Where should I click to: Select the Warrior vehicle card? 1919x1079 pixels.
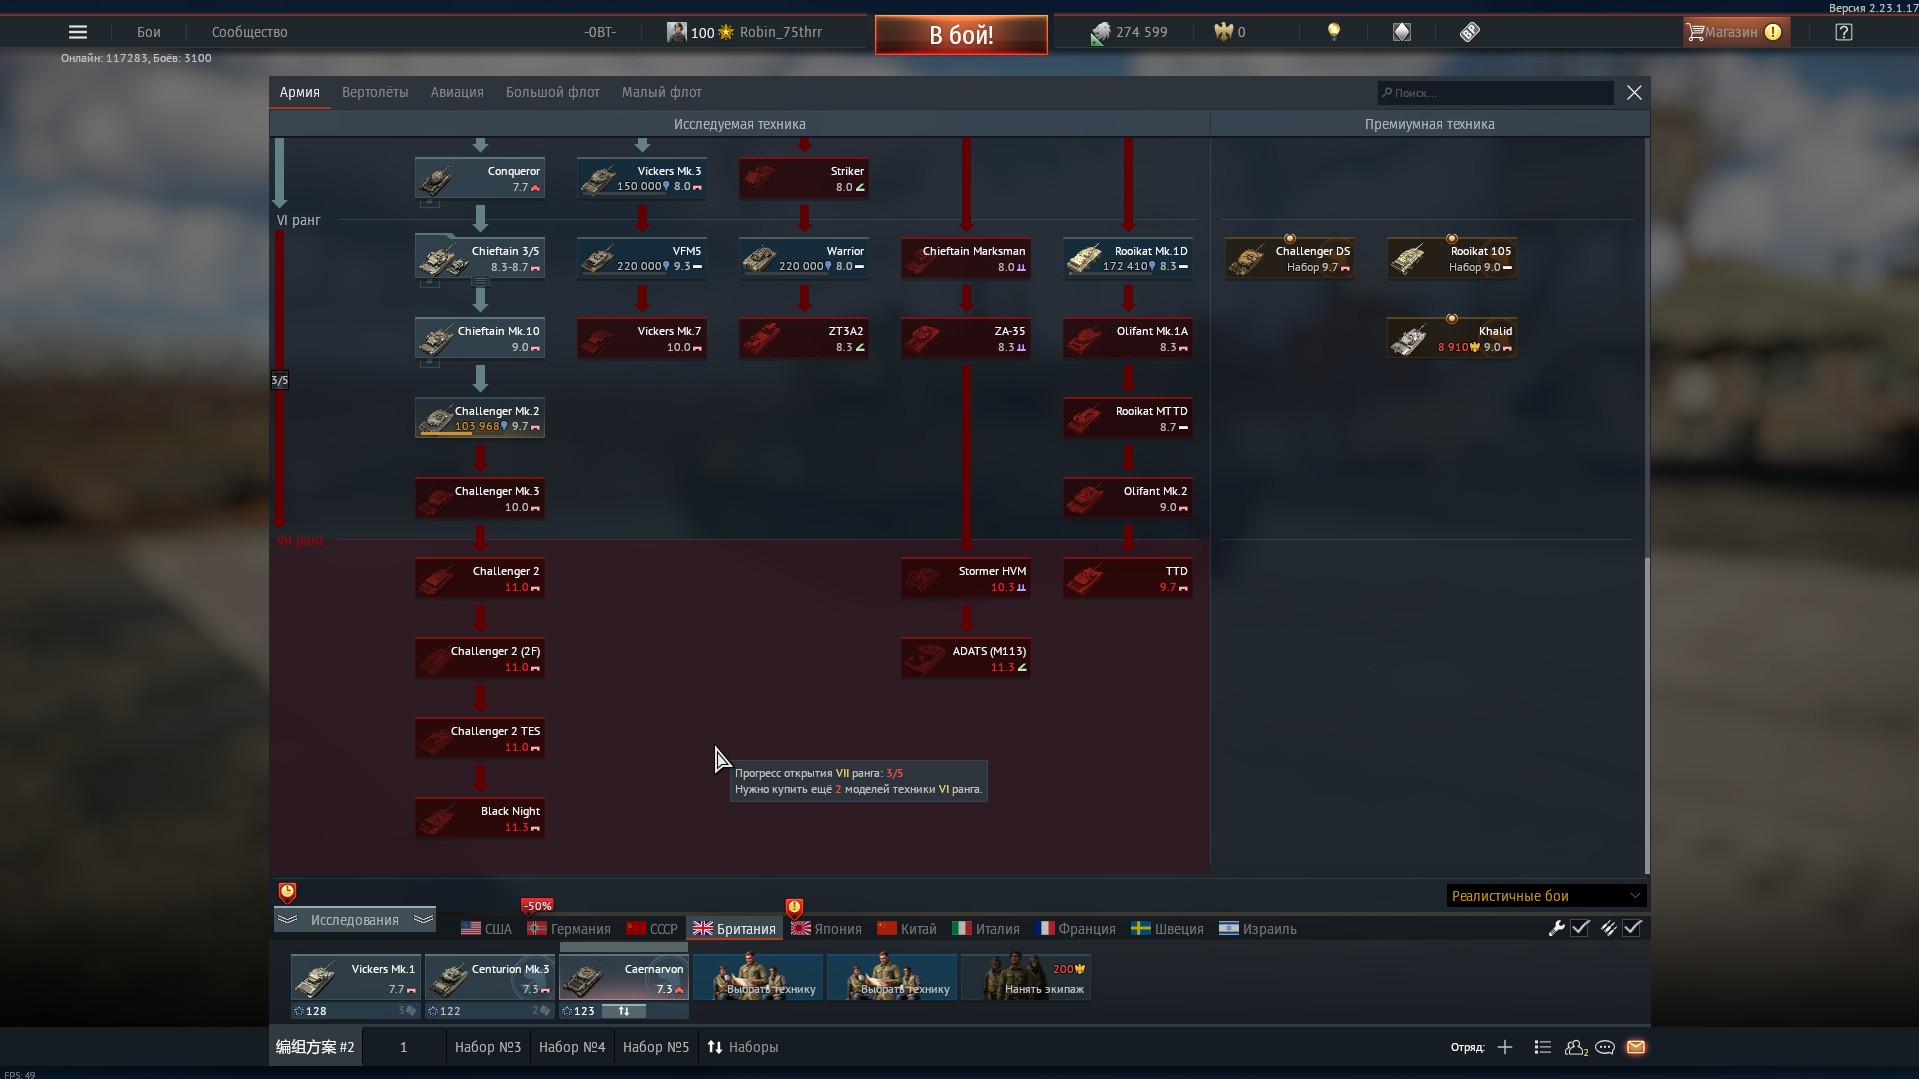(x=804, y=258)
